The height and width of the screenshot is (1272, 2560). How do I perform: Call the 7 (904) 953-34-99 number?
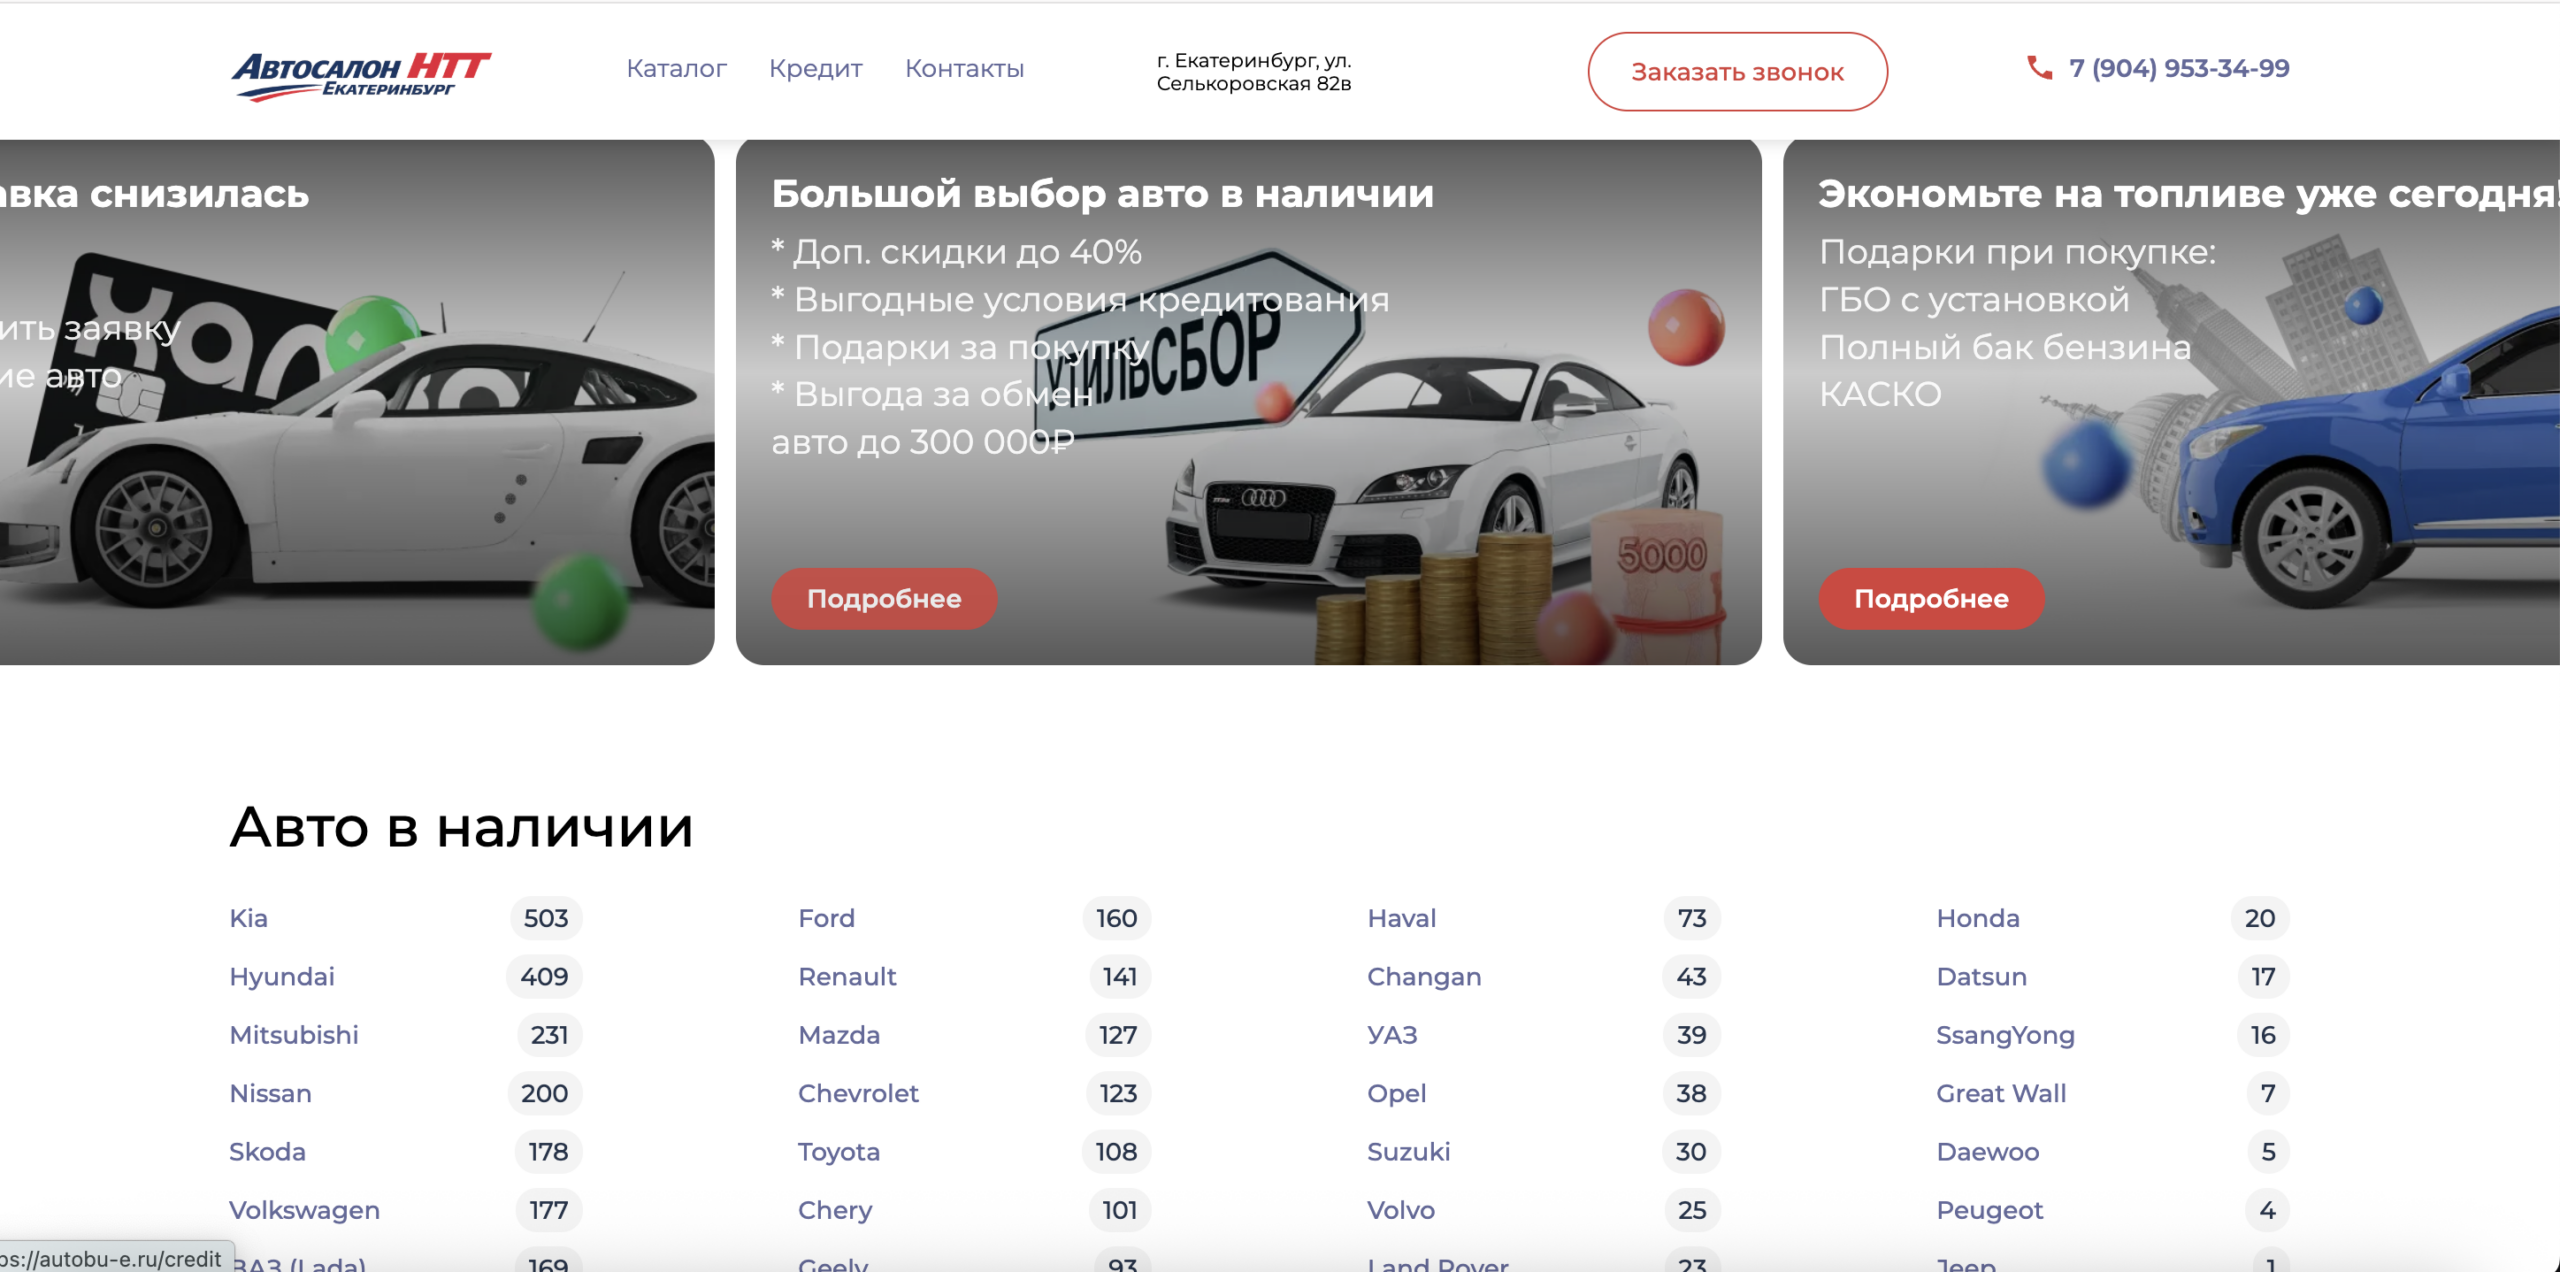coord(2180,68)
